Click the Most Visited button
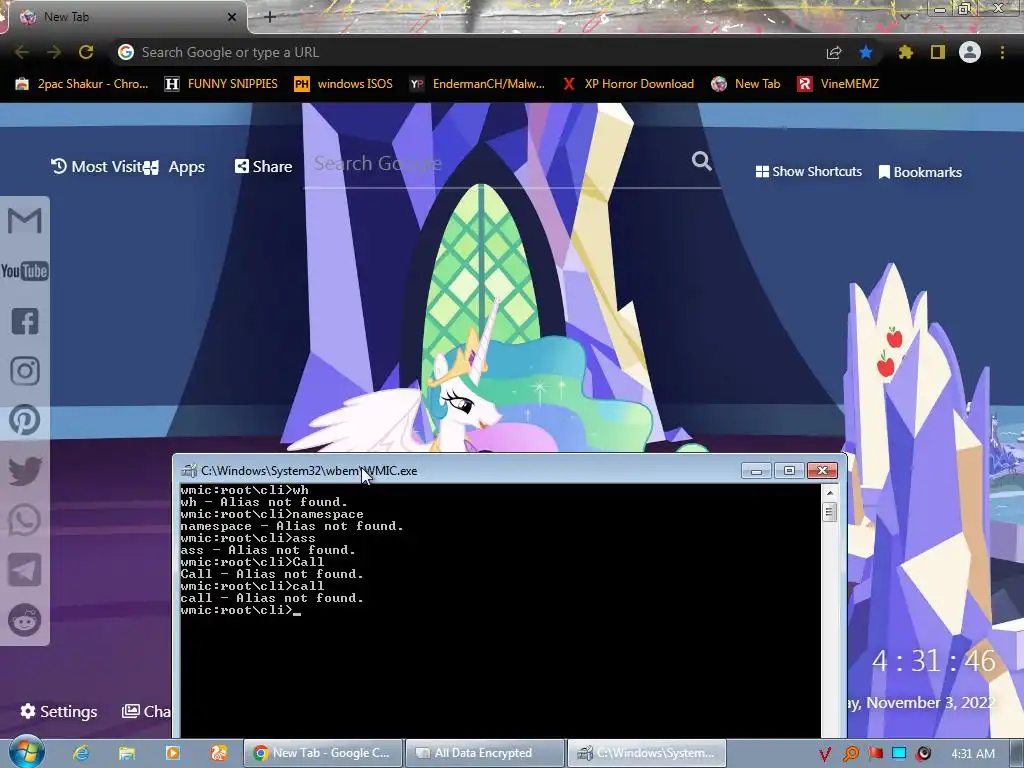 point(97,167)
